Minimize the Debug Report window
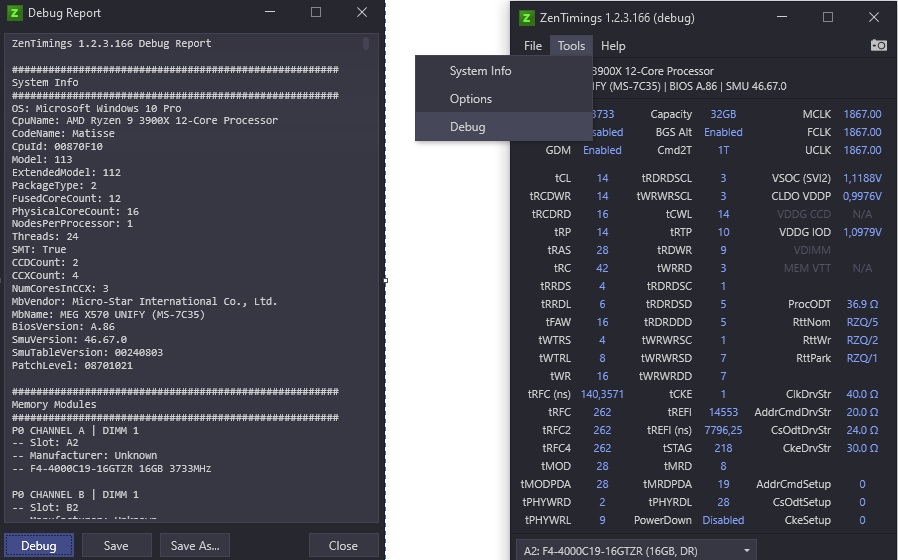This screenshot has height=560, width=898. pos(270,12)
